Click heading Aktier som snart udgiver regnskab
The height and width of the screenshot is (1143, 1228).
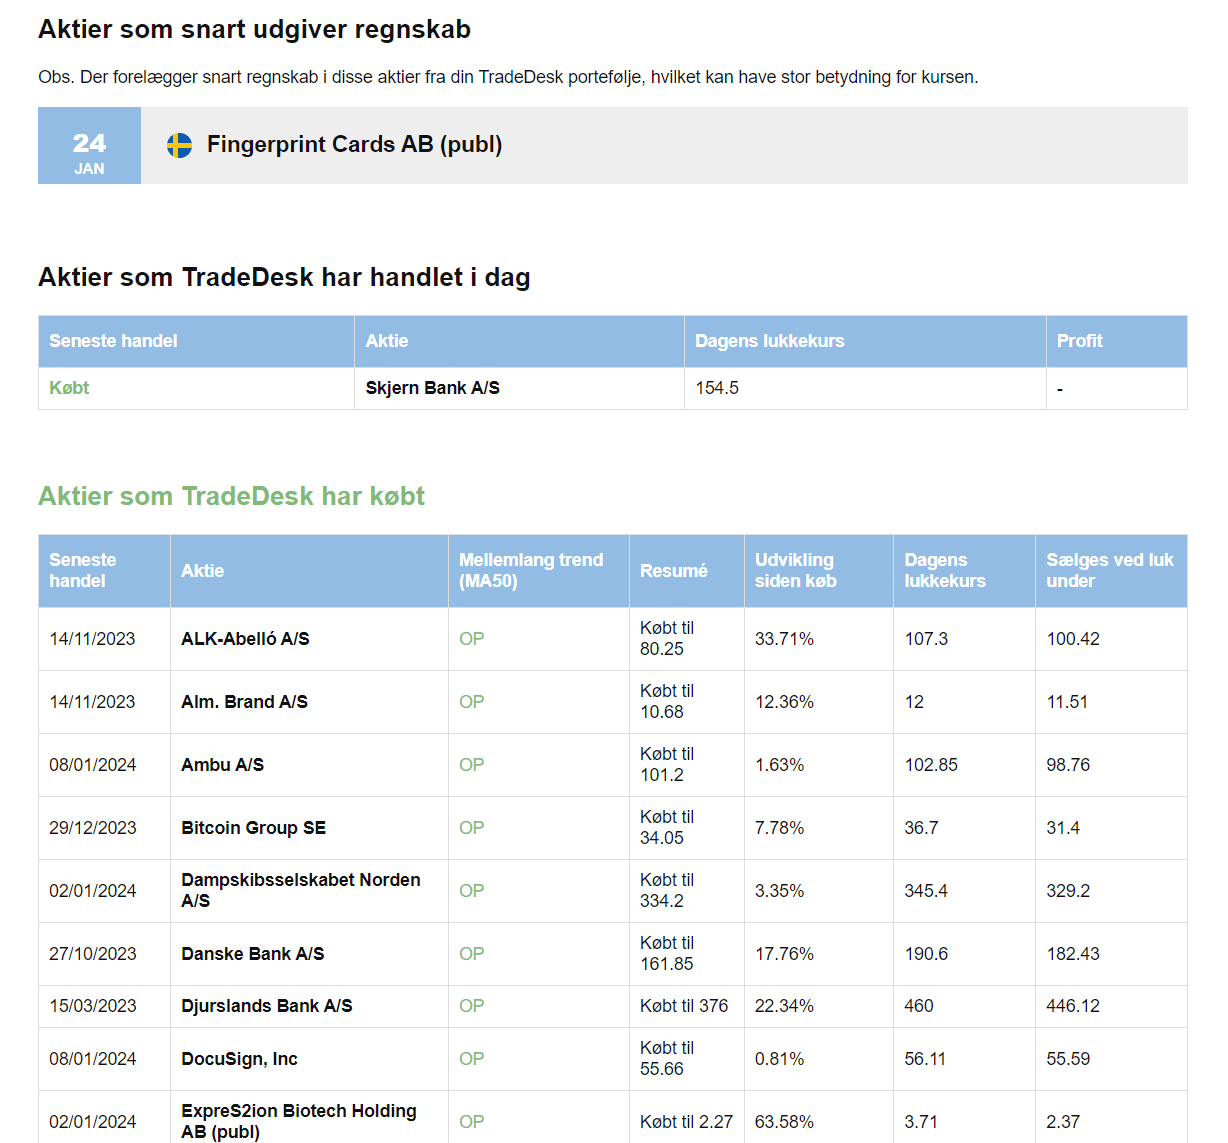[254, 30]
